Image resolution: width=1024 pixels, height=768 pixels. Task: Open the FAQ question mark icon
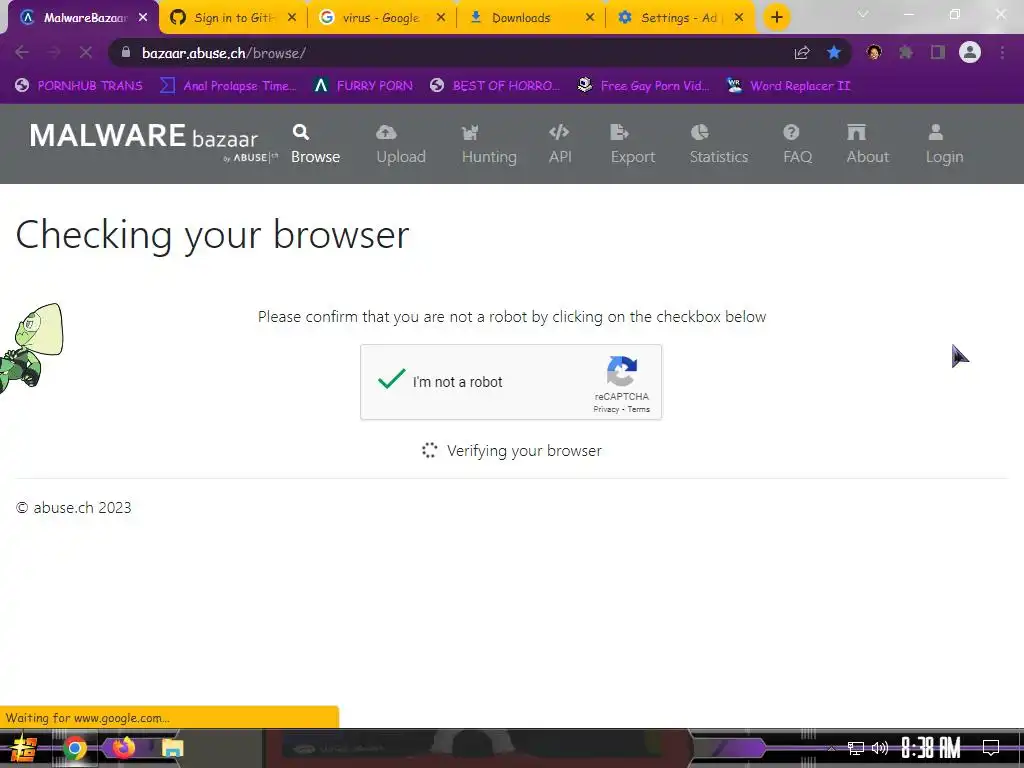(791, 133)
